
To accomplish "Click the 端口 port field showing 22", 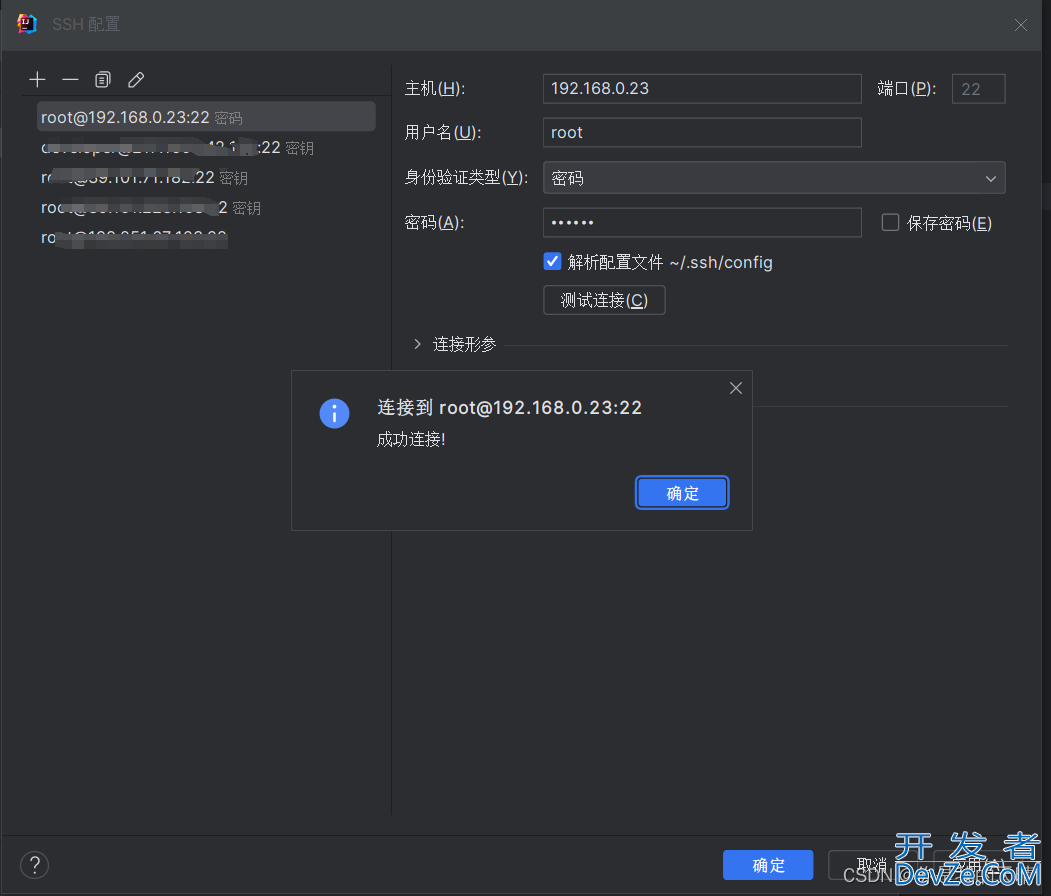I will (x=978, y=88).
